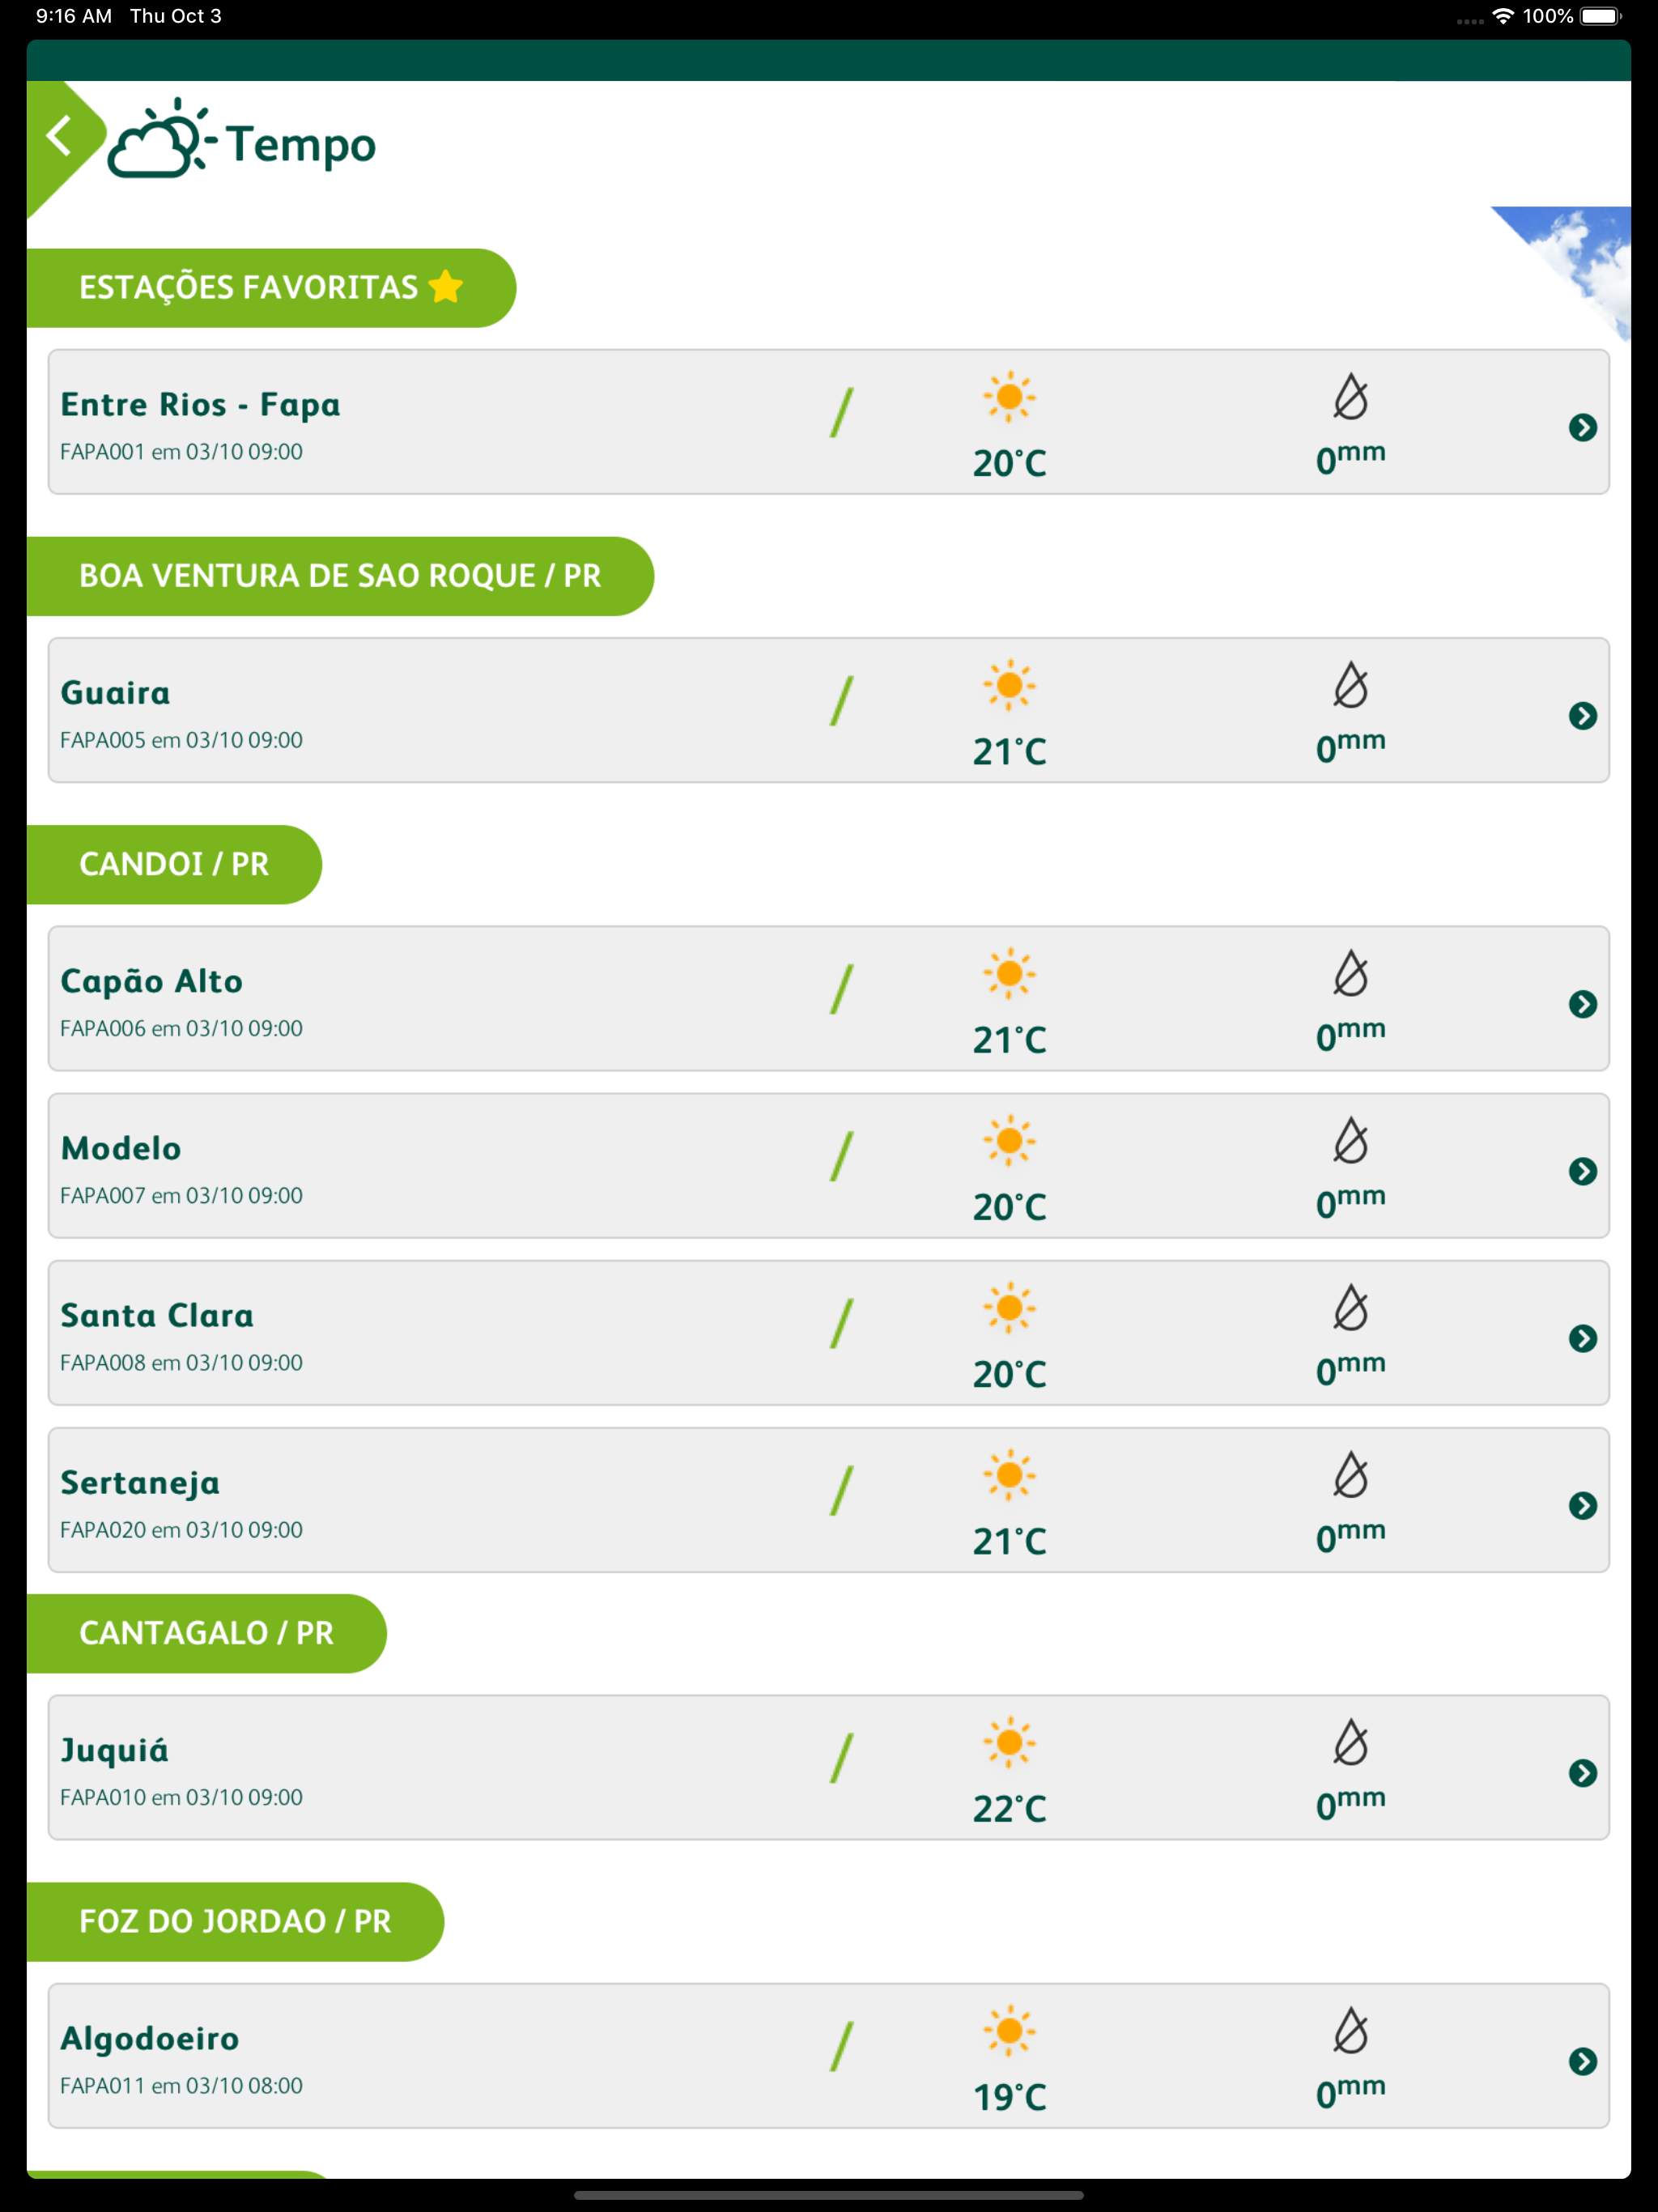
Task: Click the sun icon in Juquiá row
Action: (x=1009, y=1742)
